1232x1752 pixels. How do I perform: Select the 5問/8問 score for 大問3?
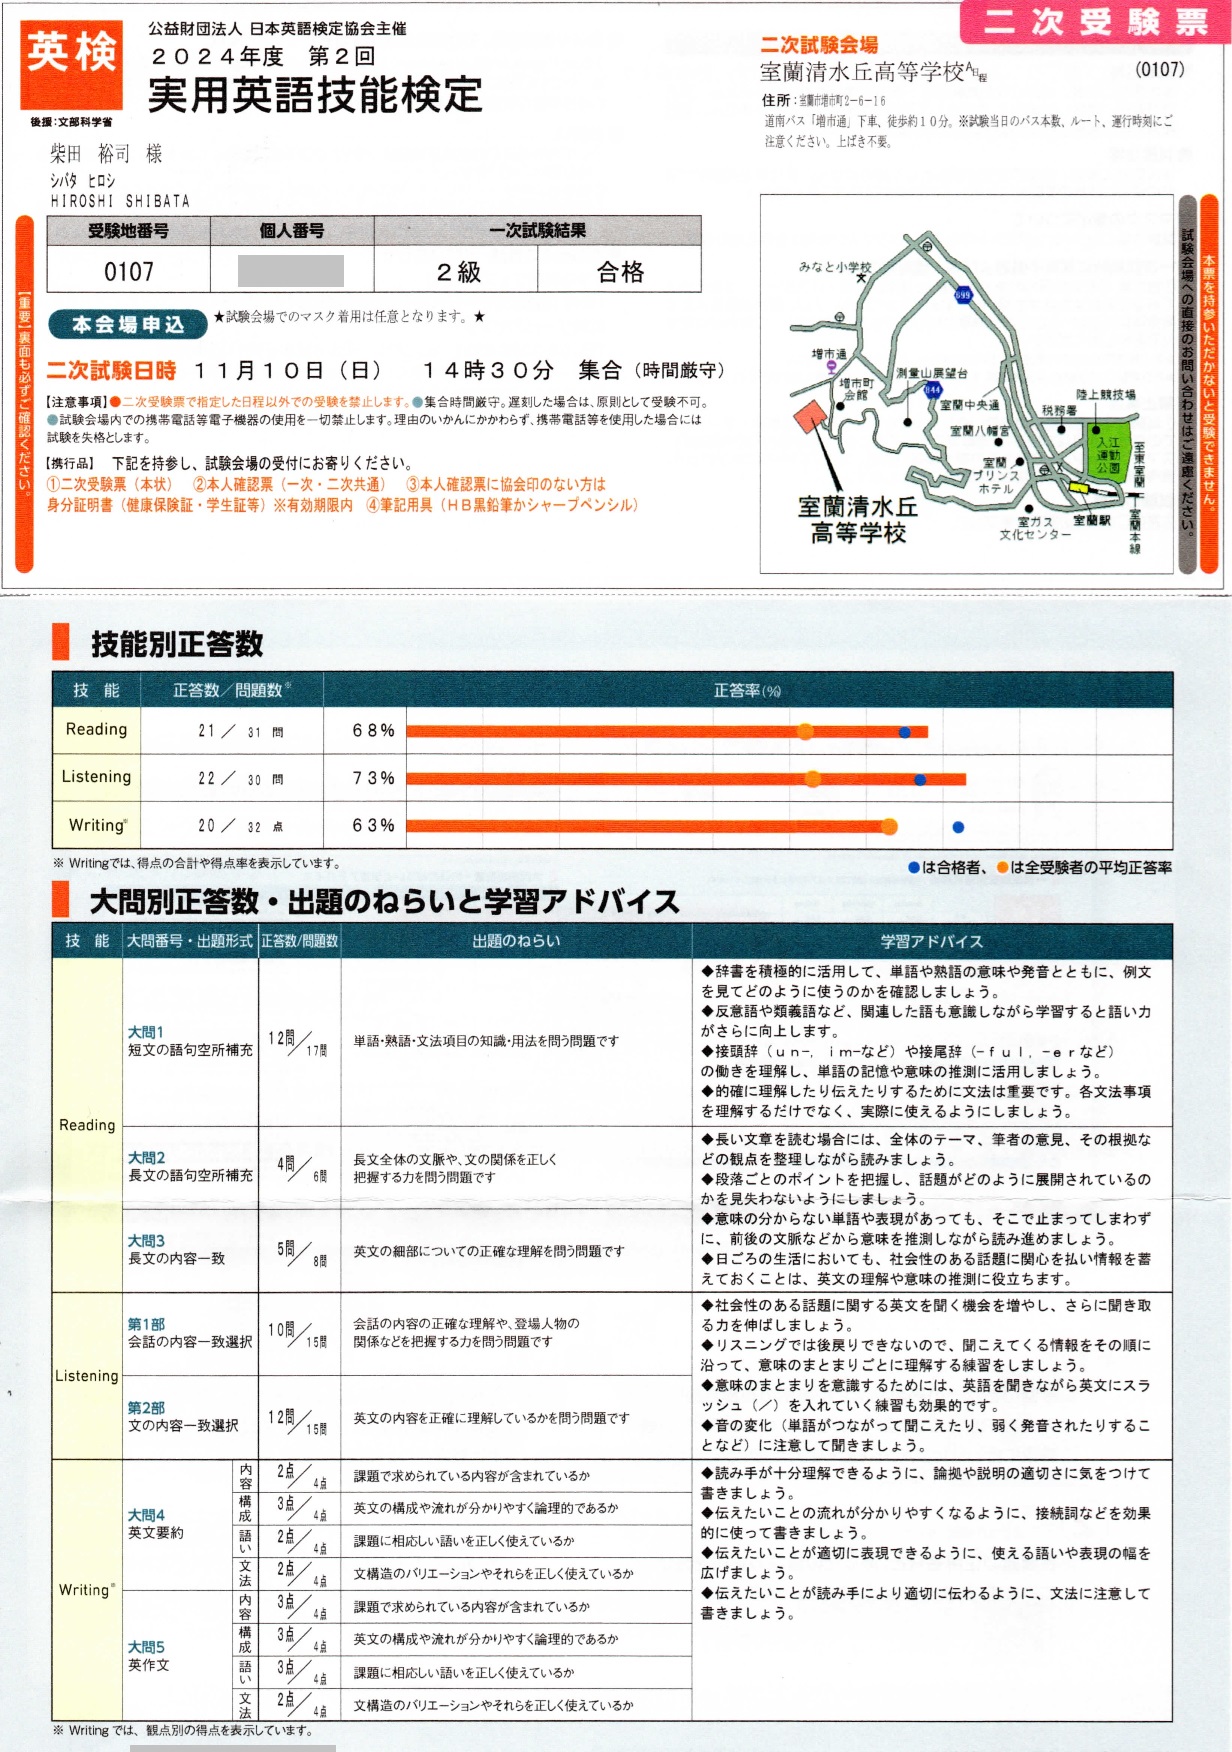coord(302,1253)
